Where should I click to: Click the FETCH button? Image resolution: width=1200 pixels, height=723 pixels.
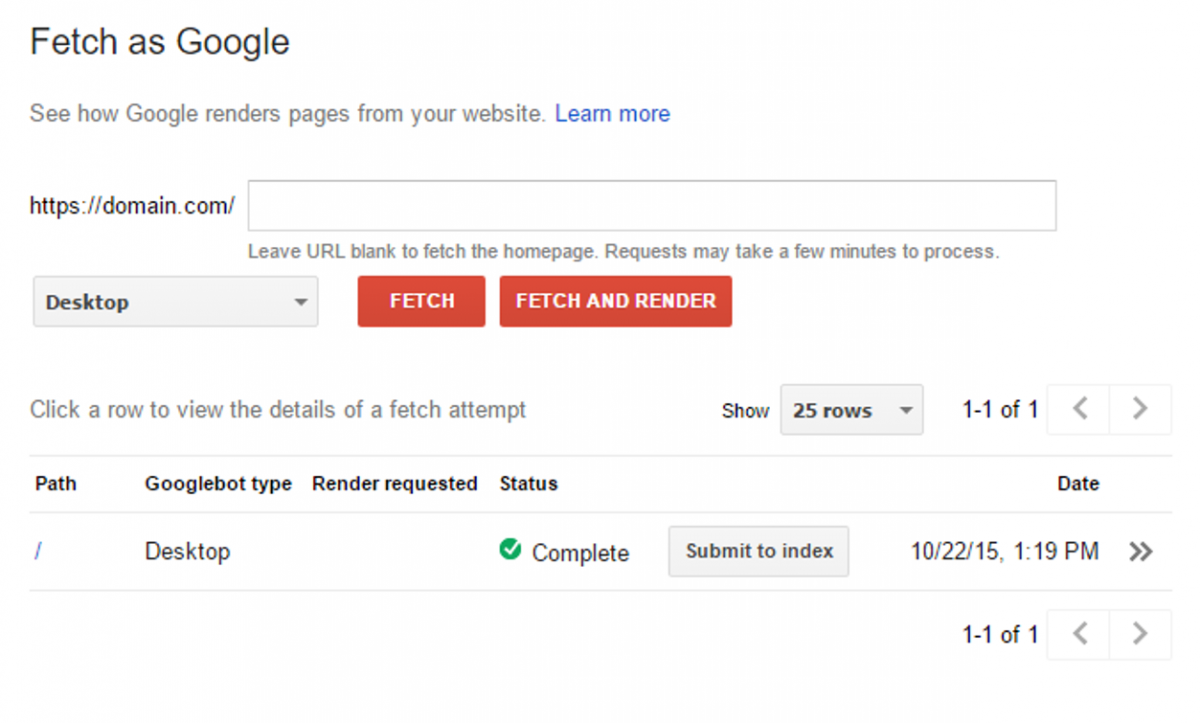(x=420, y=301)
